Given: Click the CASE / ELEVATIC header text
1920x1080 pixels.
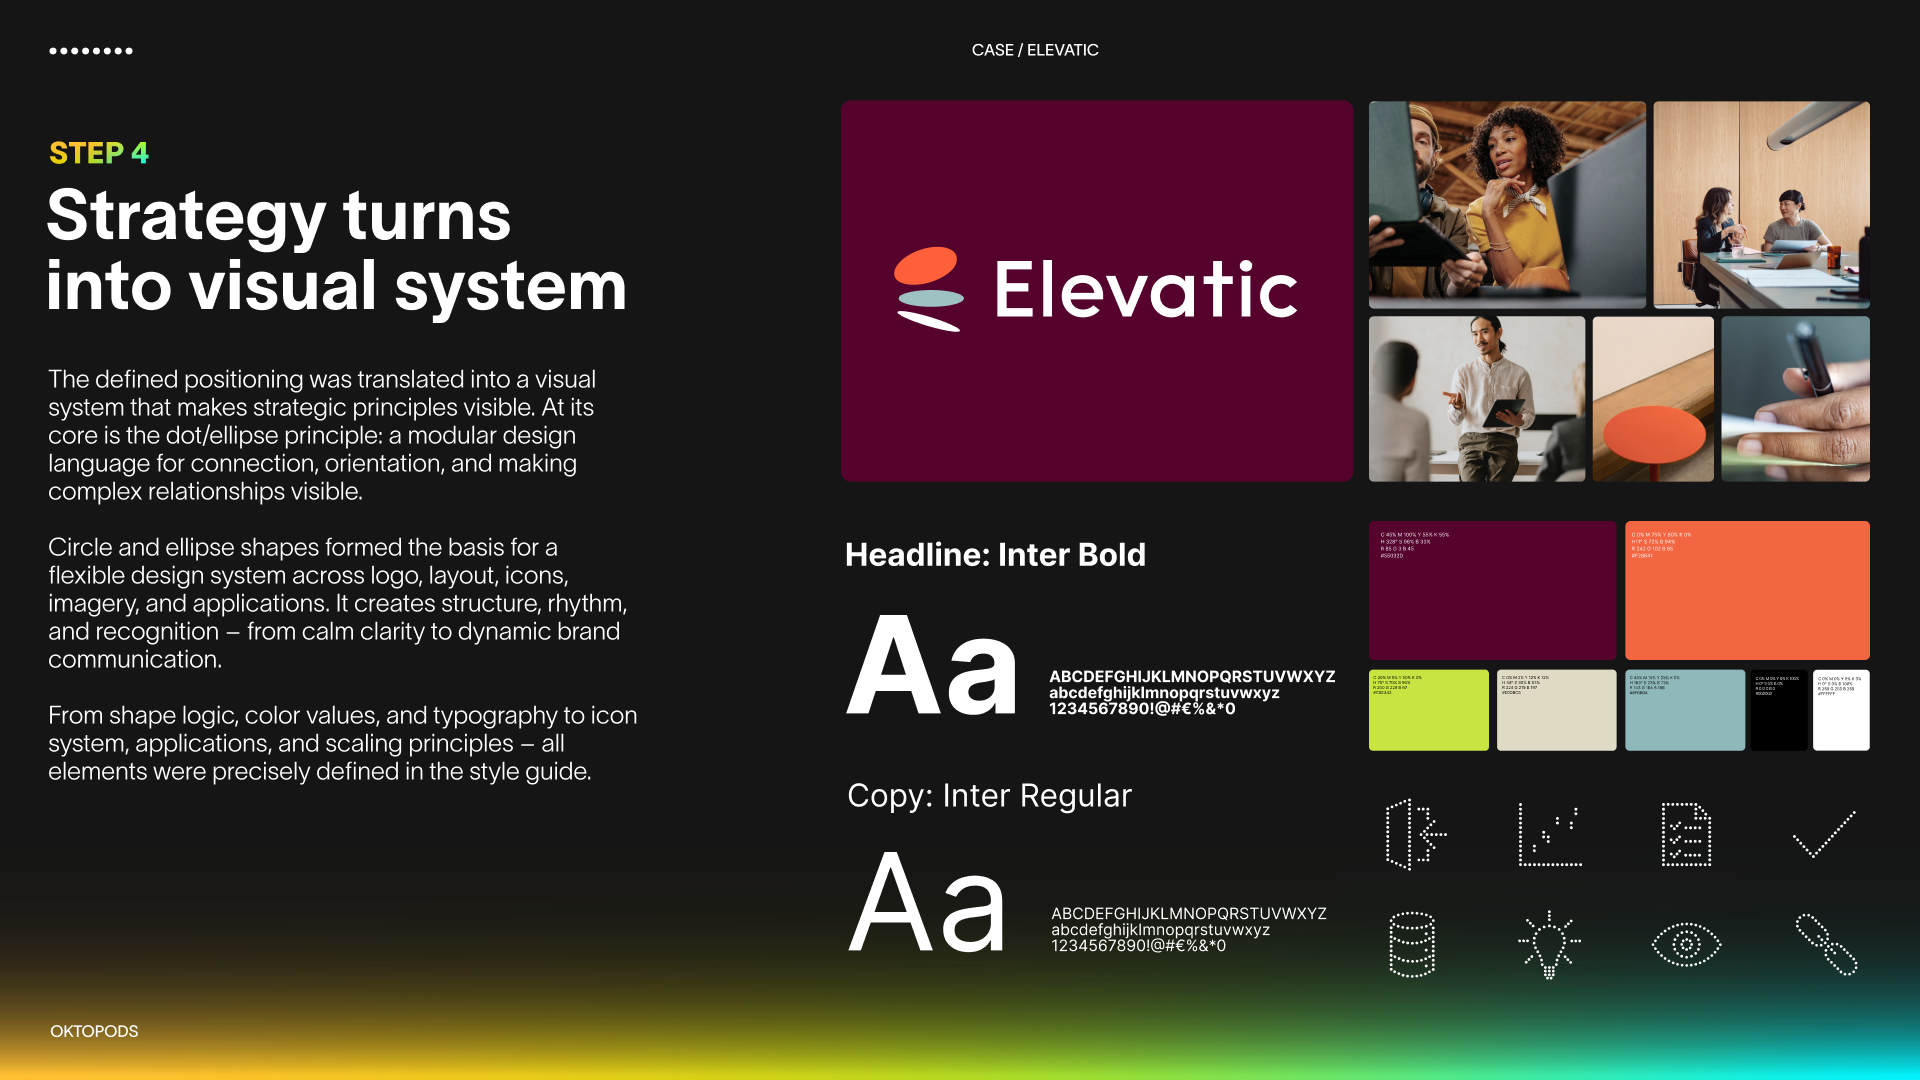Looking at the screenshot, I should (x=1035, y=50).
